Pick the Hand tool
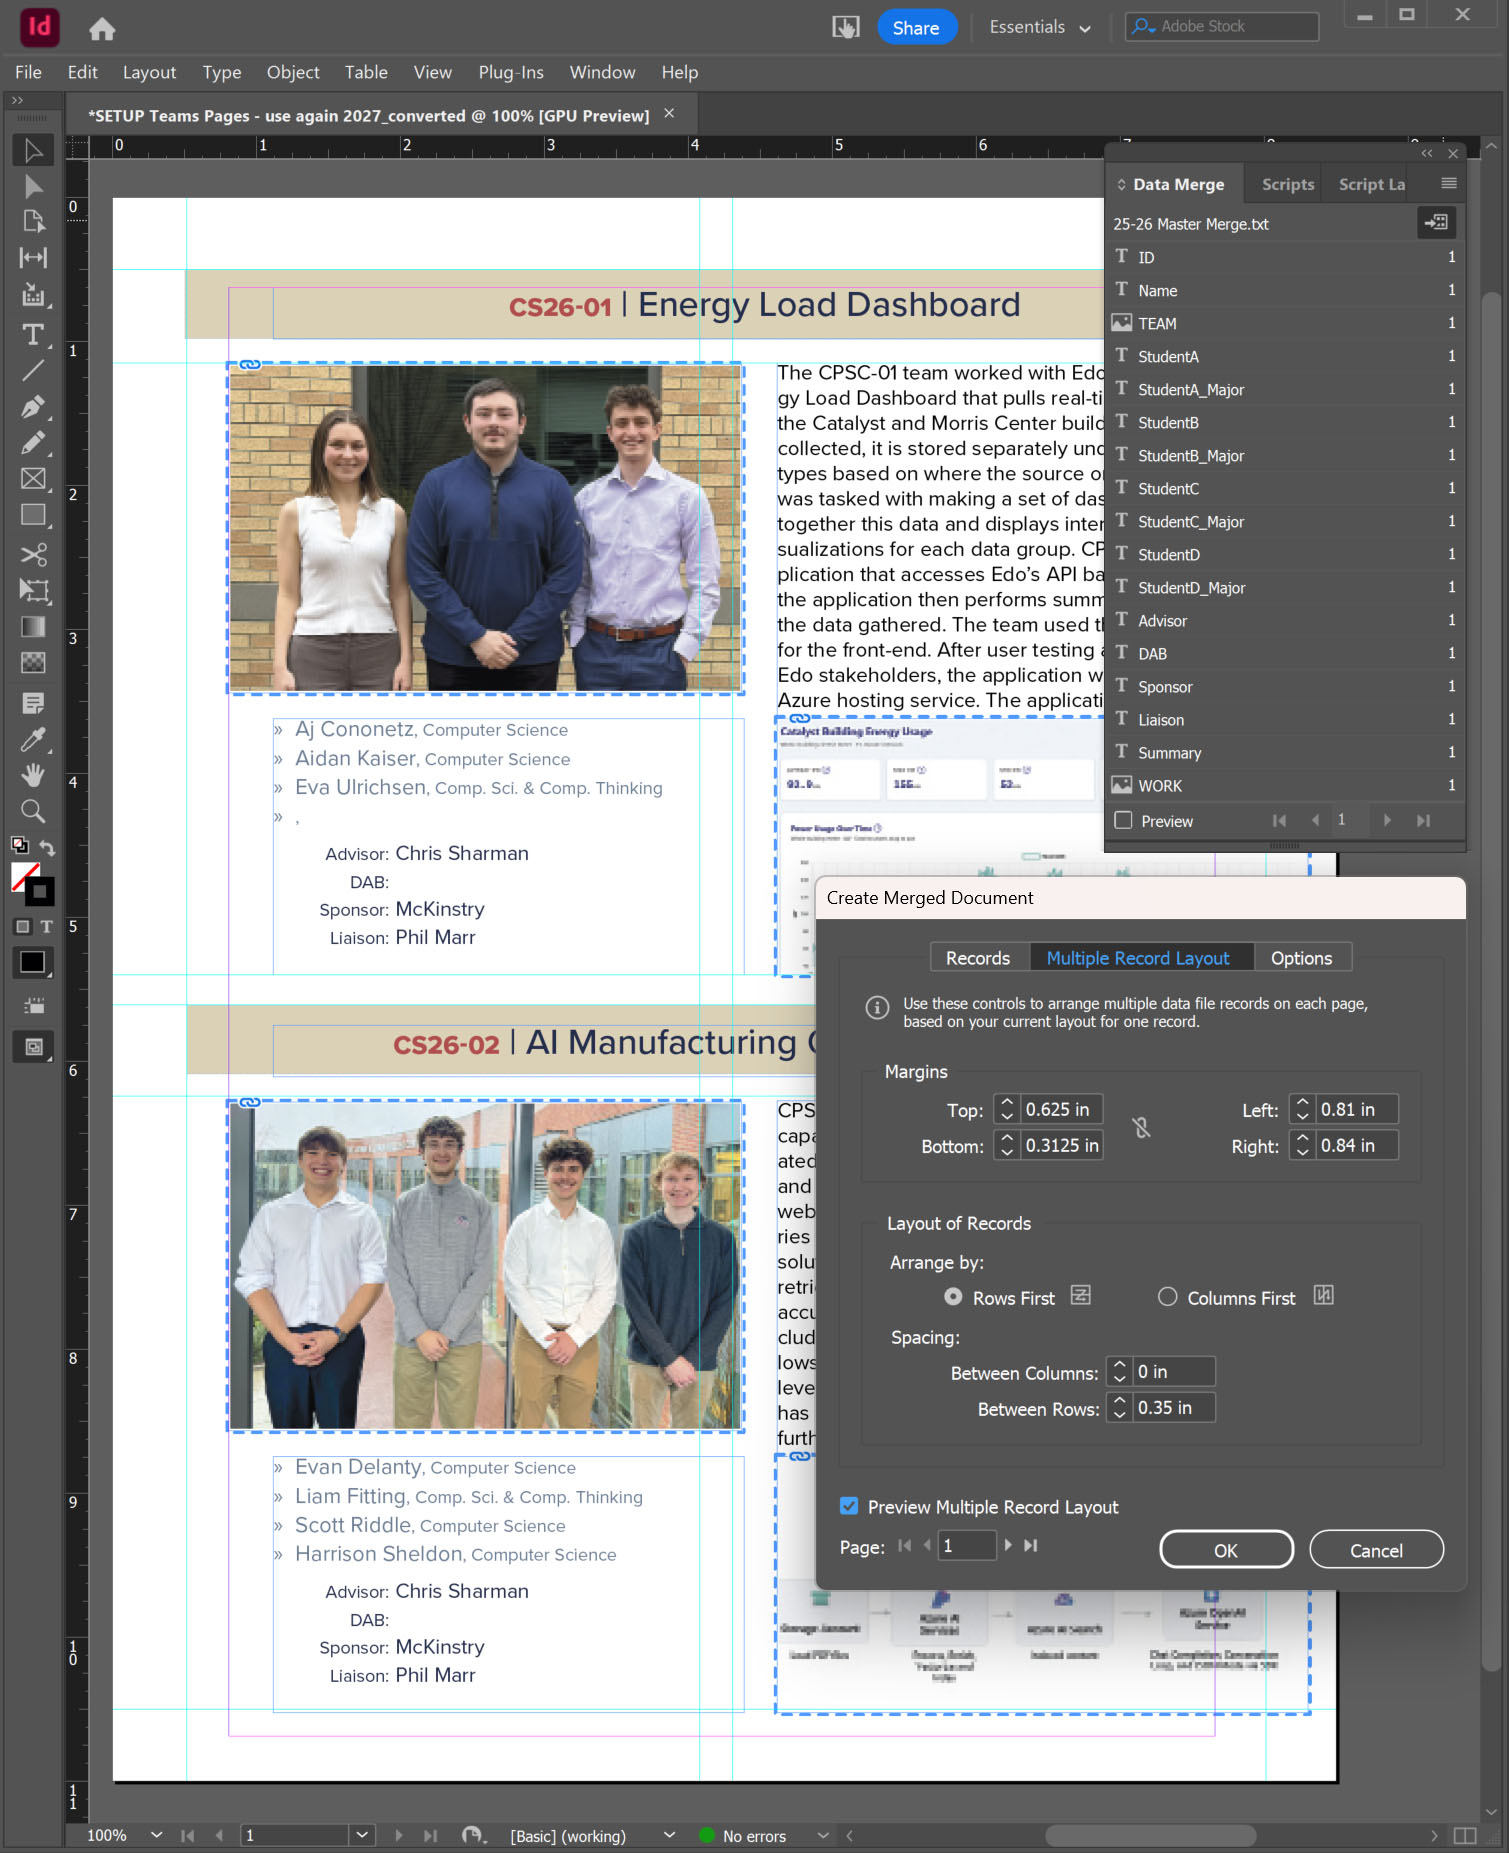The image size is (1509, 1853). coord(33,775)
